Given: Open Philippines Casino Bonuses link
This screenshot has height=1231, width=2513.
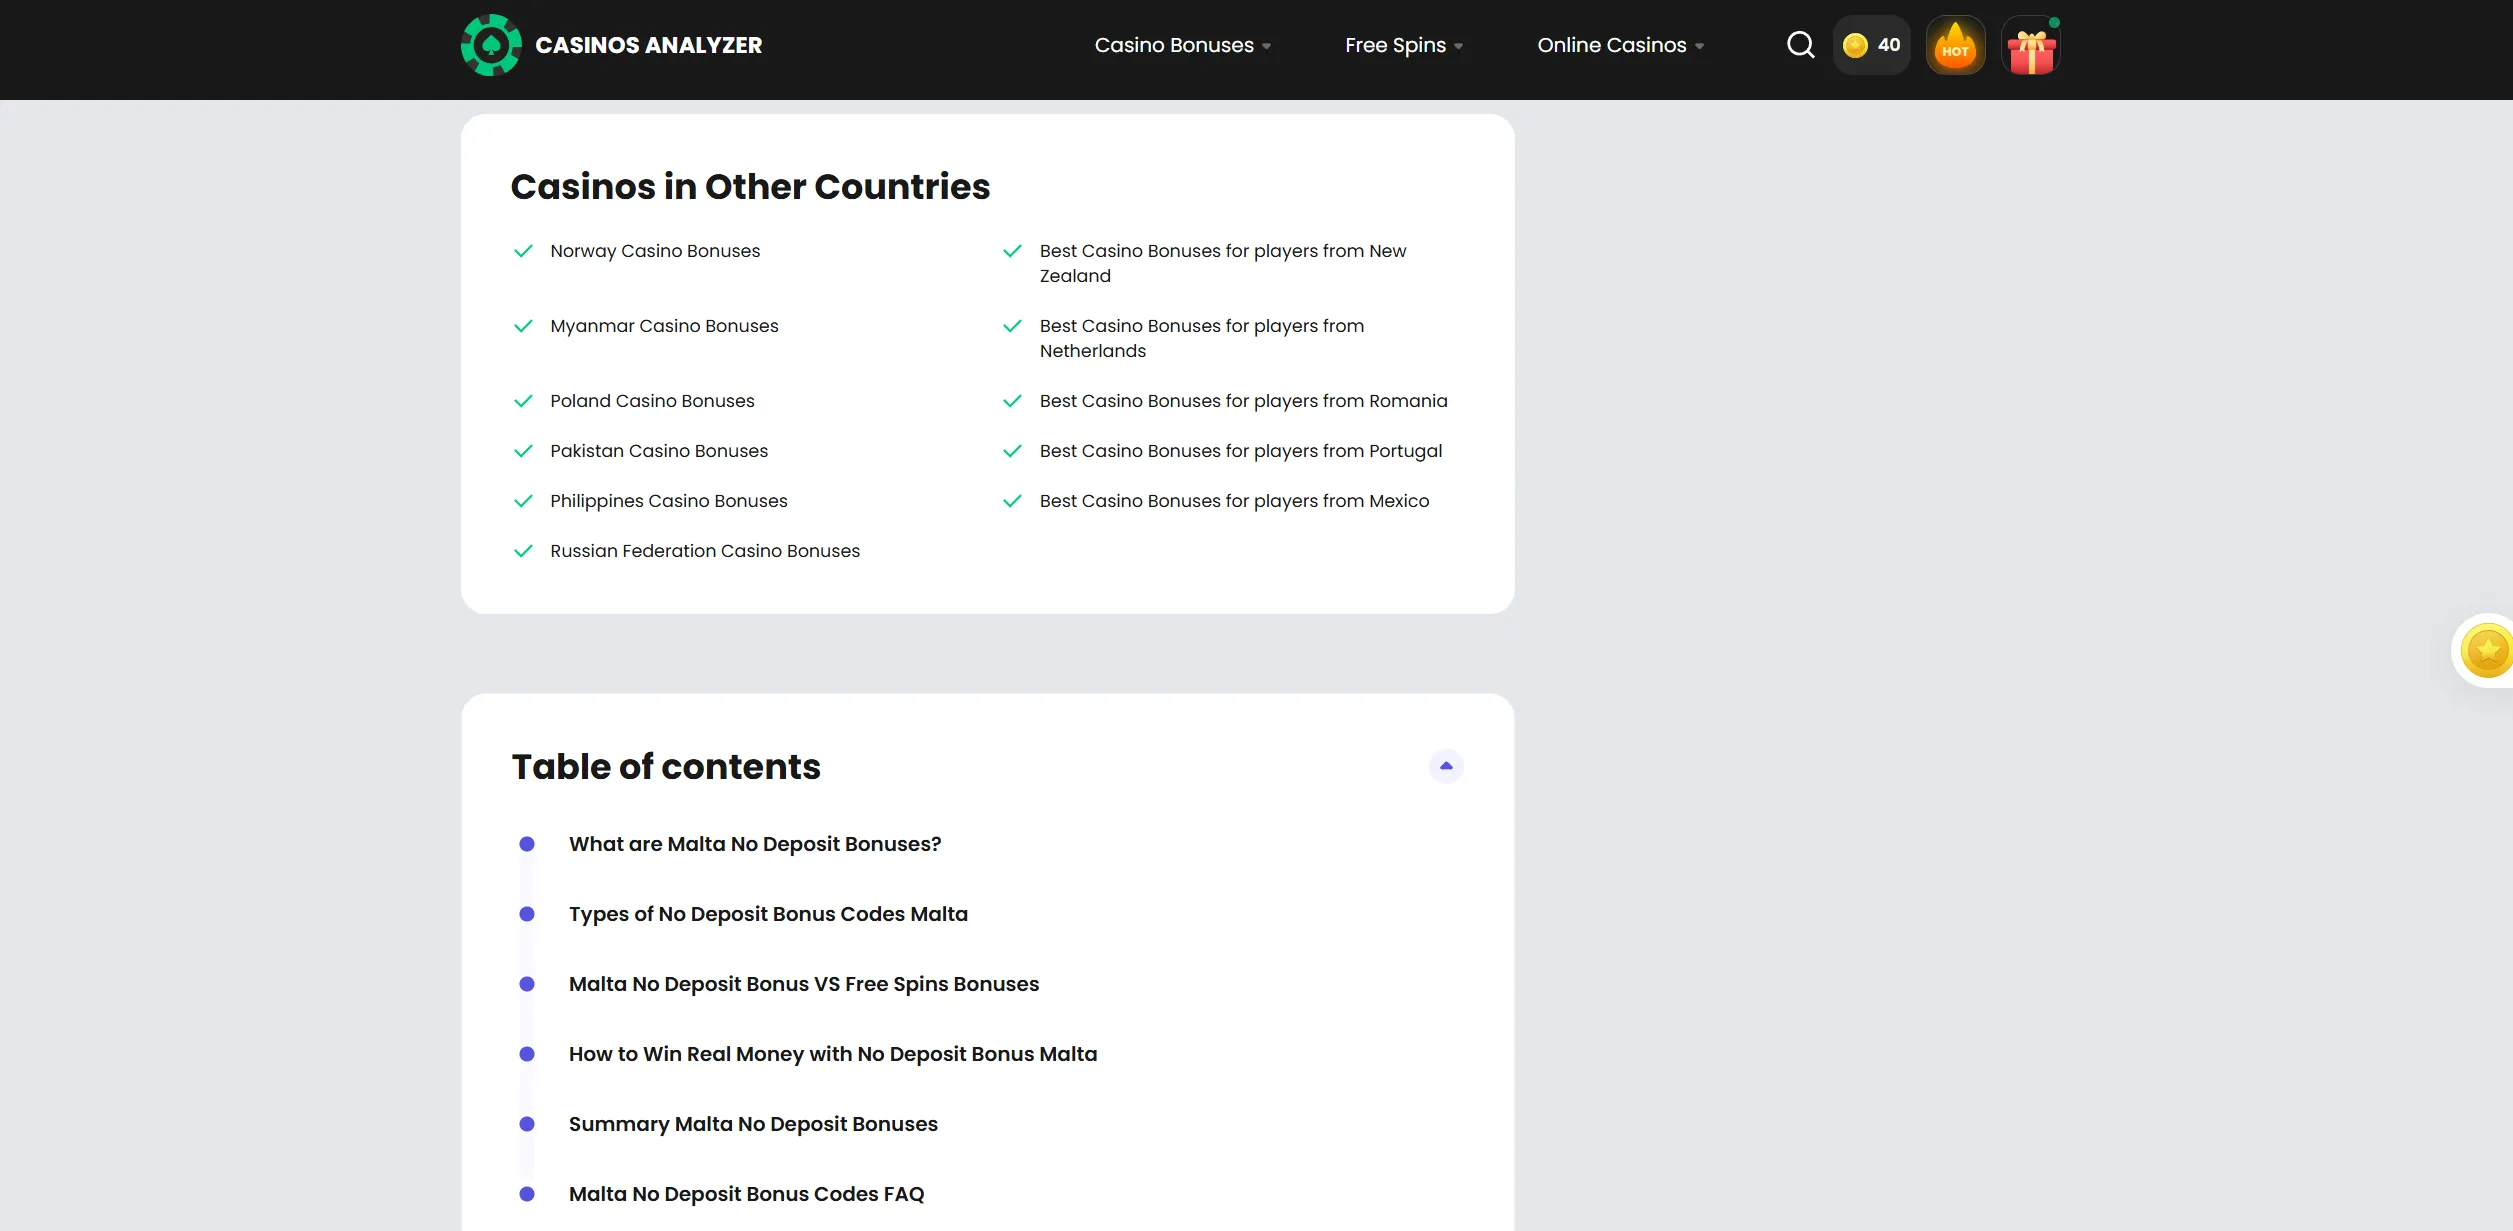Looking at the screenshot, I should pyautogui.click(x=669, y=501).
